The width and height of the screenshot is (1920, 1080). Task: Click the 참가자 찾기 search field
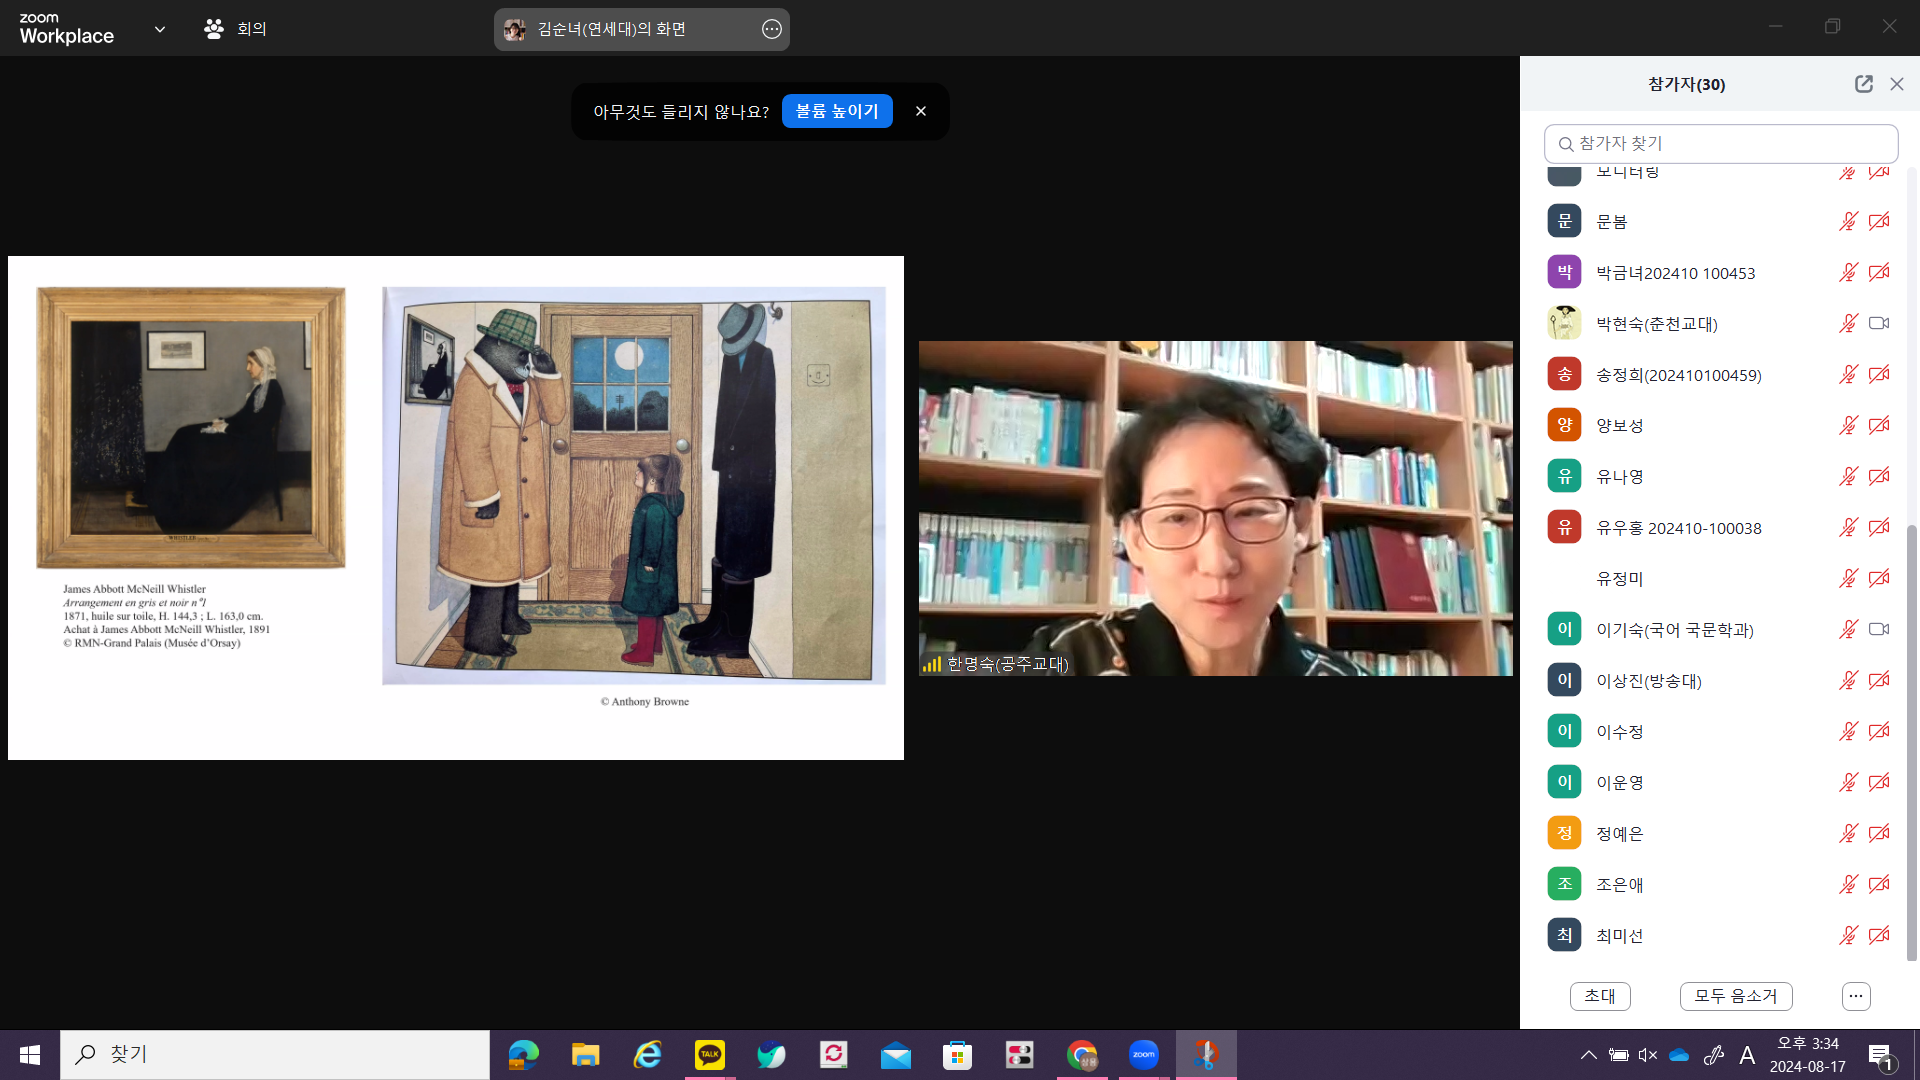(1721, 143)
